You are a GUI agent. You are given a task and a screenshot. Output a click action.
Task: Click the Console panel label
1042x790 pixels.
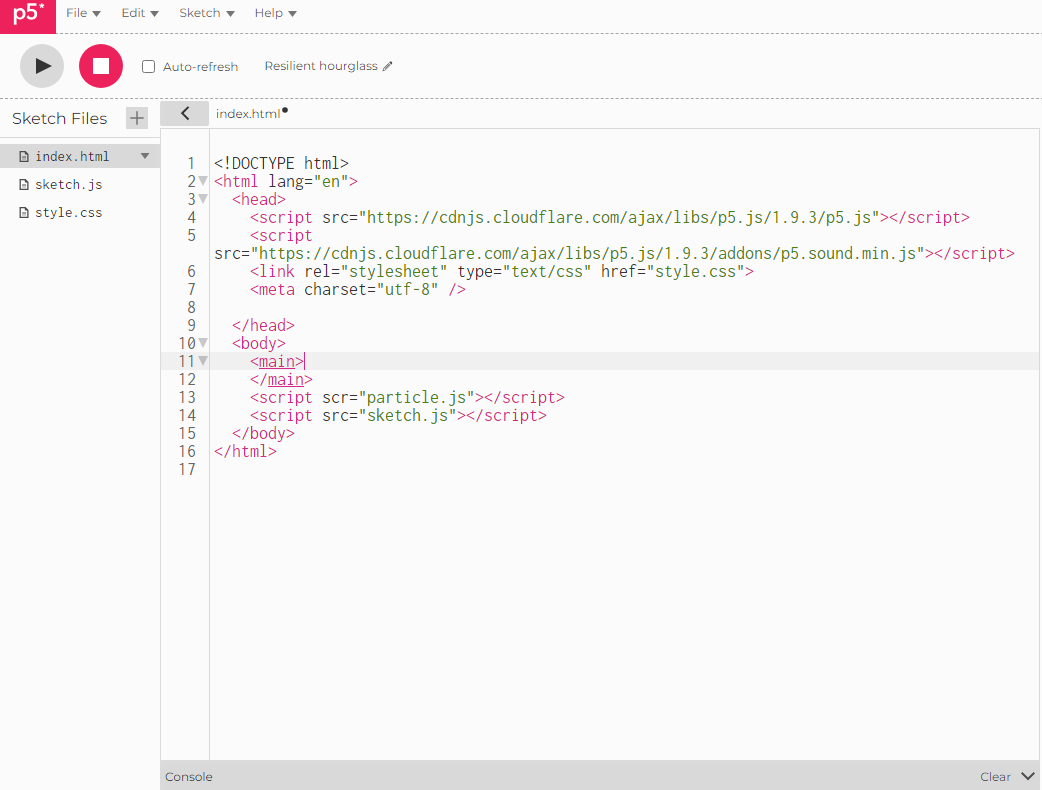(x=189, y=776)
